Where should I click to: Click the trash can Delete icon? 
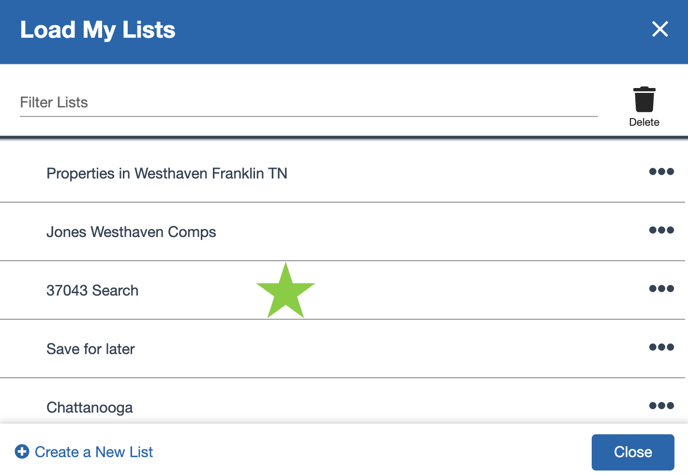644,99
